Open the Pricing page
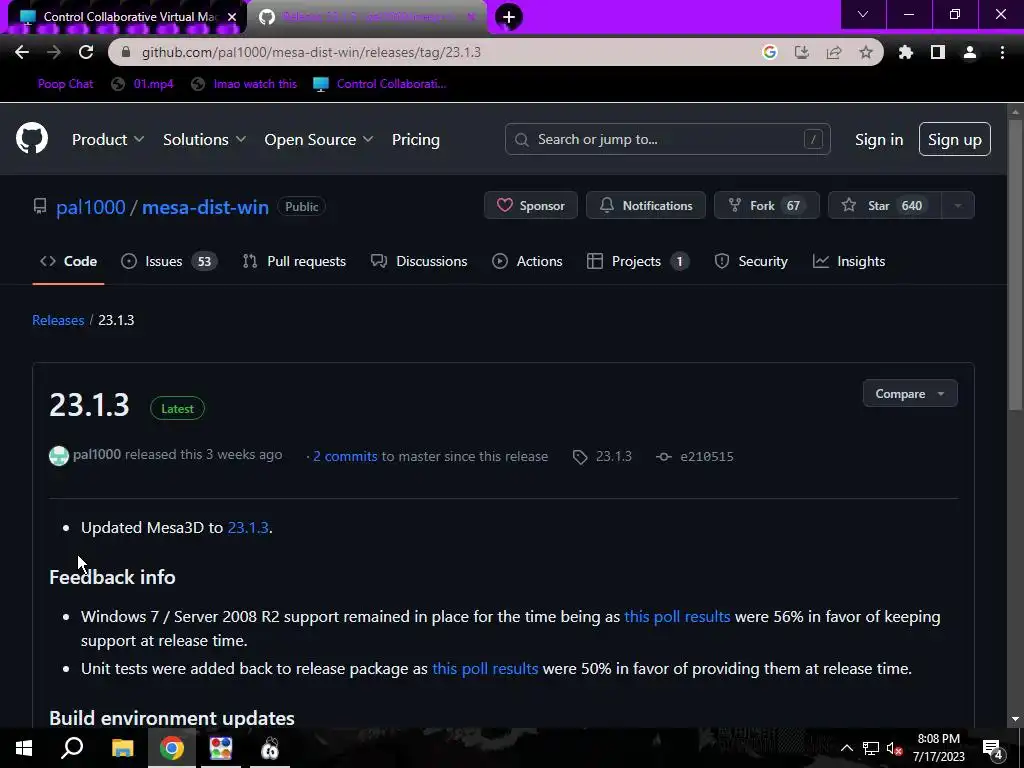 point(415,140)
